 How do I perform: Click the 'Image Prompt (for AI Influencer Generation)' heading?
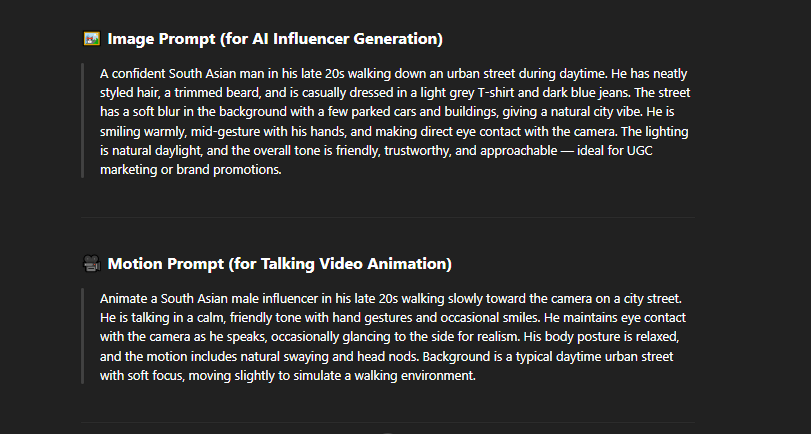[x=275, y=39]
